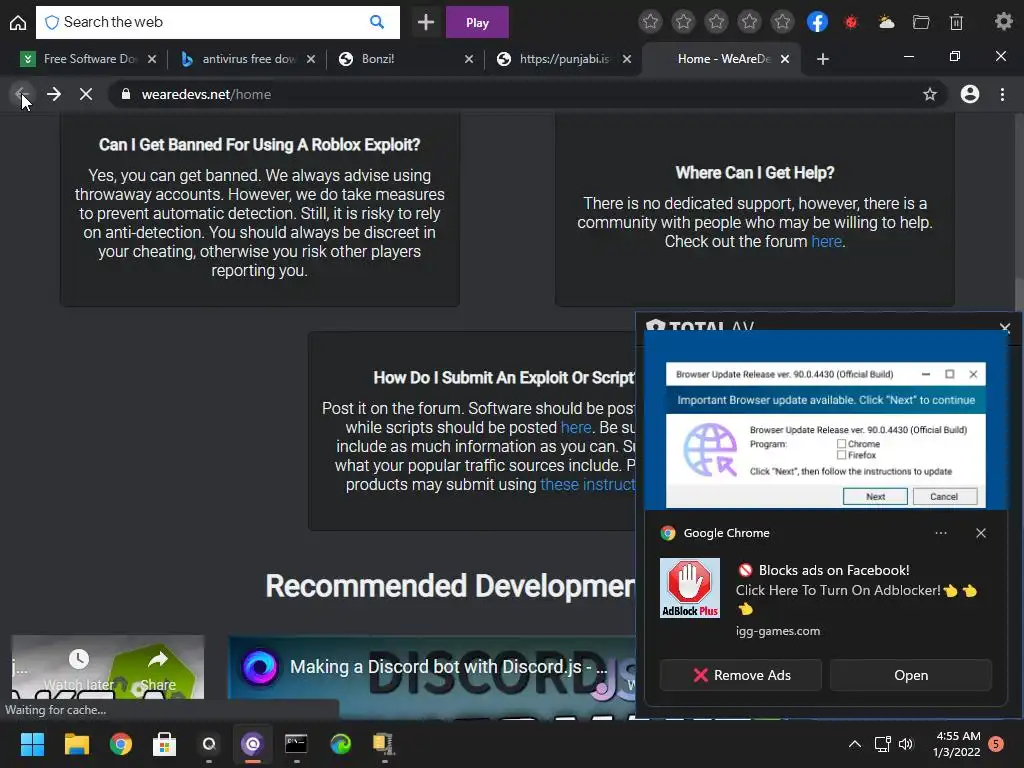Open the Windows Start menu
Viewport: 1024px width, 768px height.
click(x=32, y=744)
